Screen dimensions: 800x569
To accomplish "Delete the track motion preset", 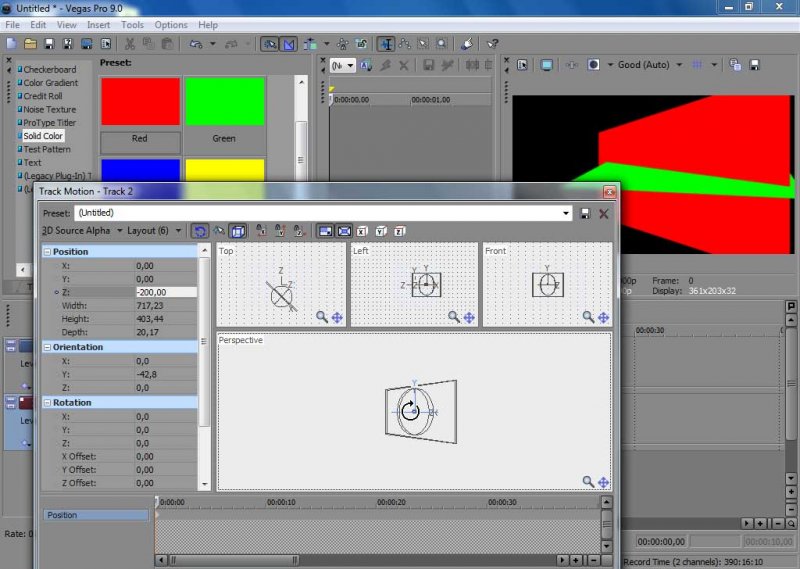I will point(603,213).
